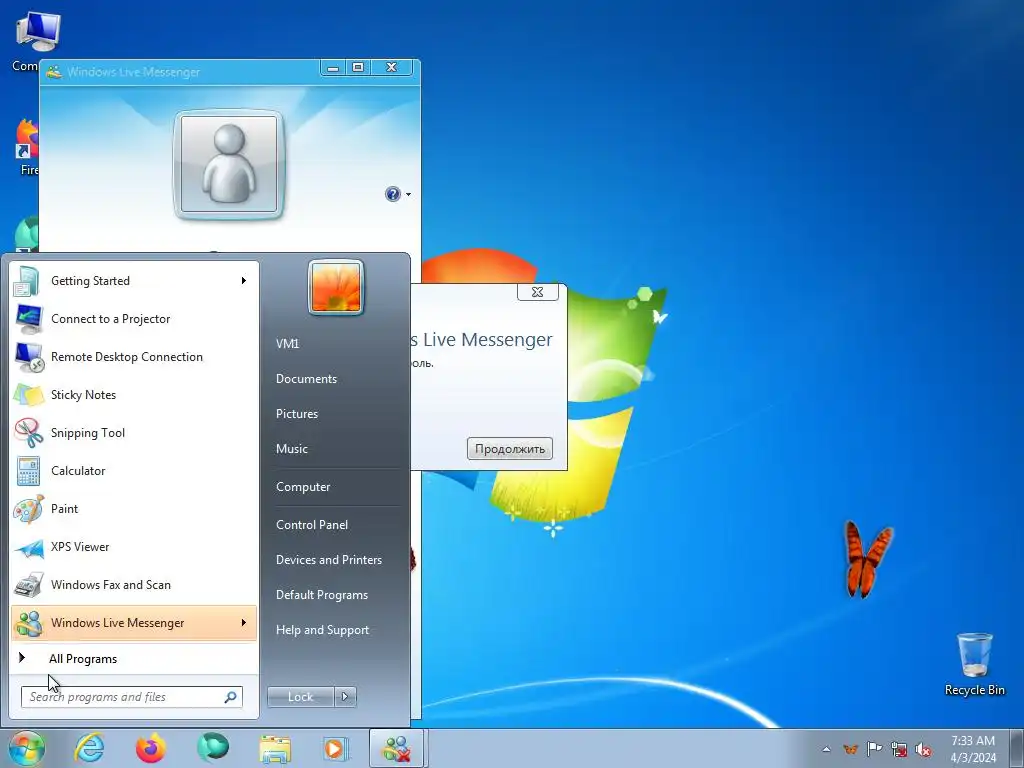Select the highlighted Windows Live Messenger entry

[x=134, y=623]
